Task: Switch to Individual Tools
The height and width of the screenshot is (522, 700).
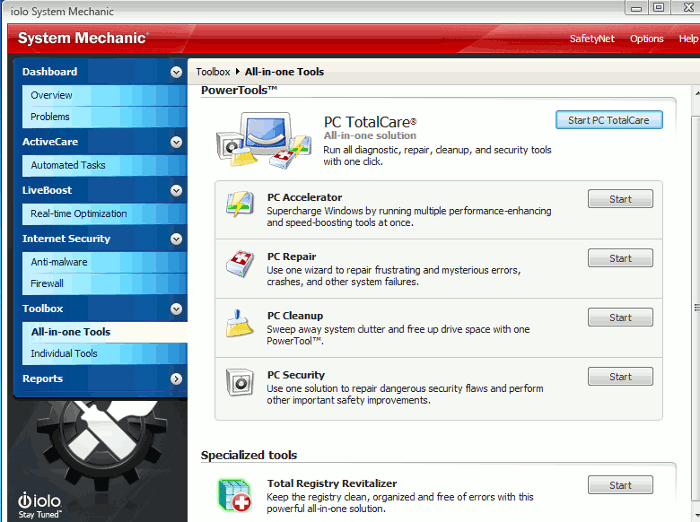Action: (104, 353)
